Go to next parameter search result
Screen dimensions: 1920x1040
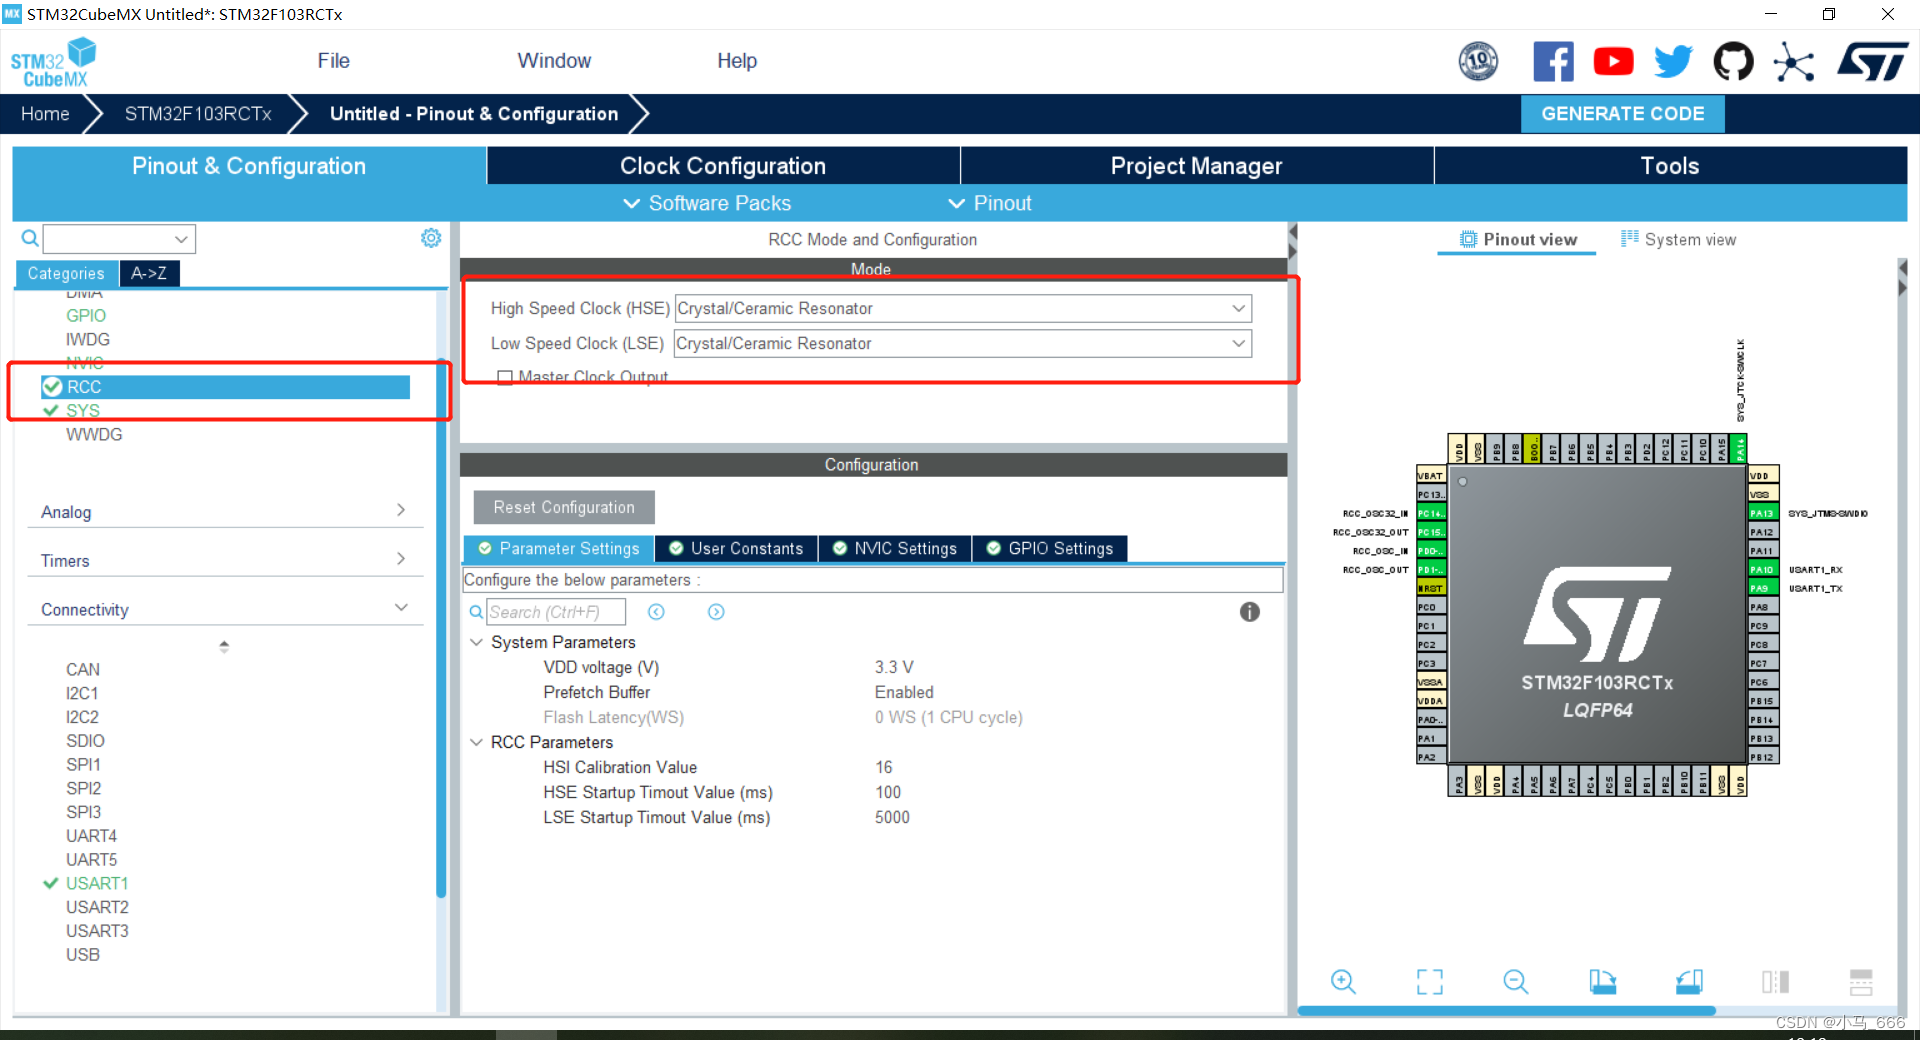click(716, 612)
